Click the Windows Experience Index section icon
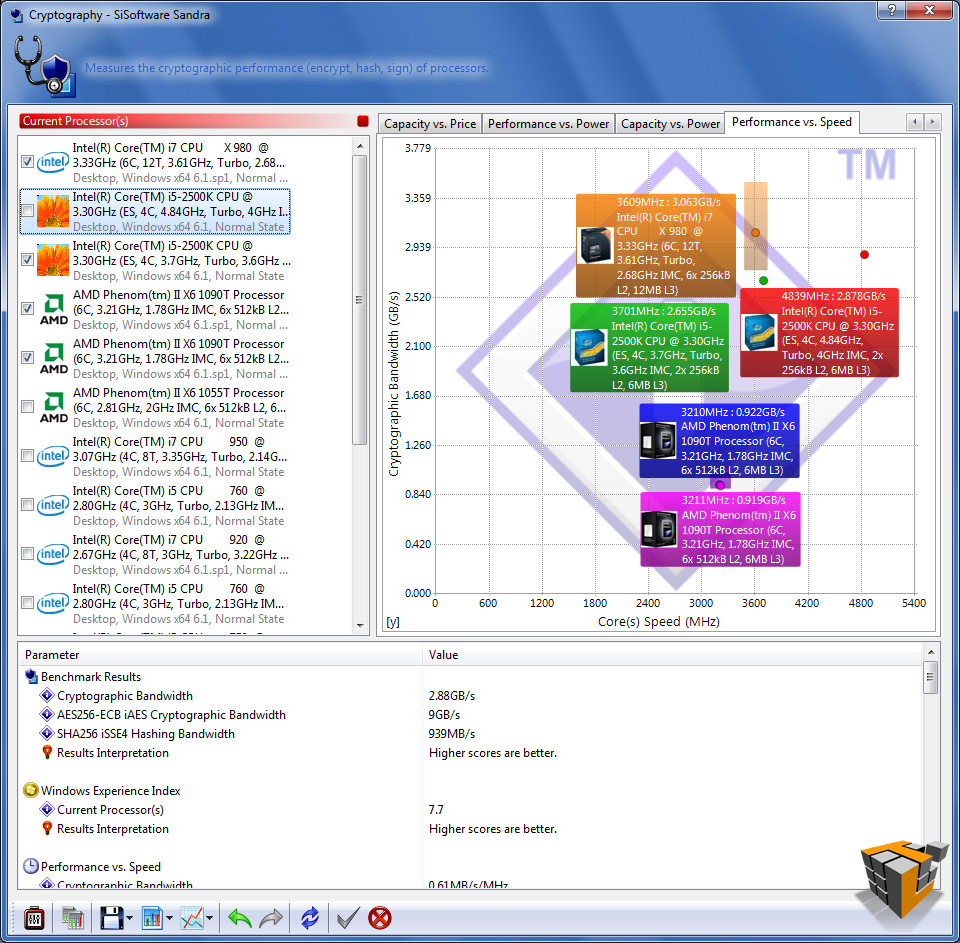Screen dimensions: 960x943 [31, 791]
